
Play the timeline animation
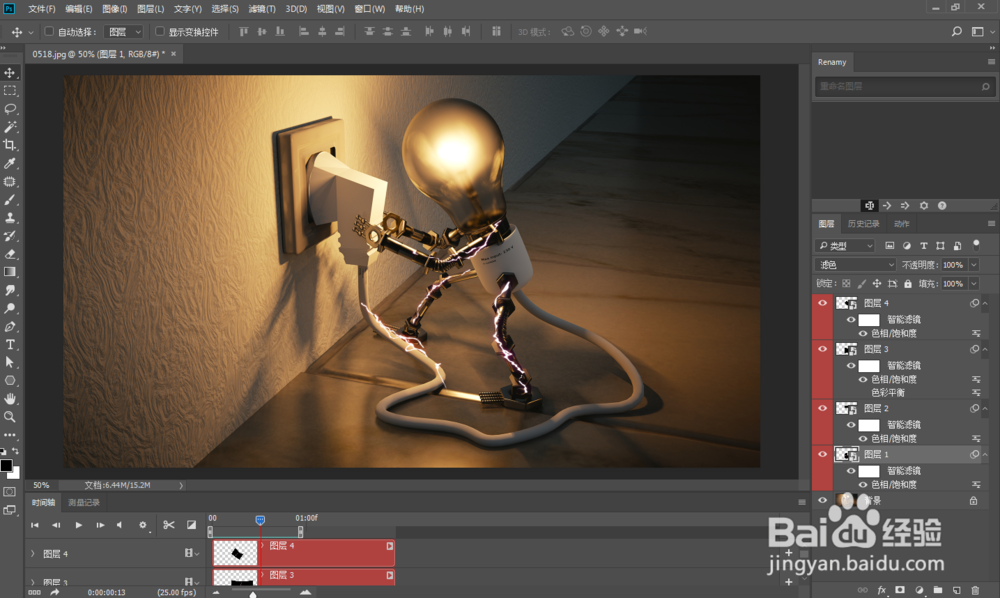tap(78, 525)
